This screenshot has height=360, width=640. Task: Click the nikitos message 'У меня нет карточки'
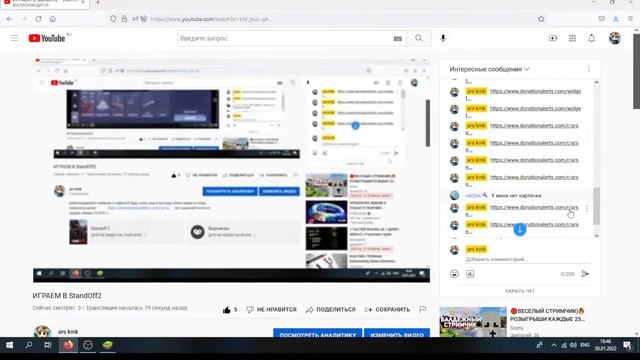(x=516, y=196)
